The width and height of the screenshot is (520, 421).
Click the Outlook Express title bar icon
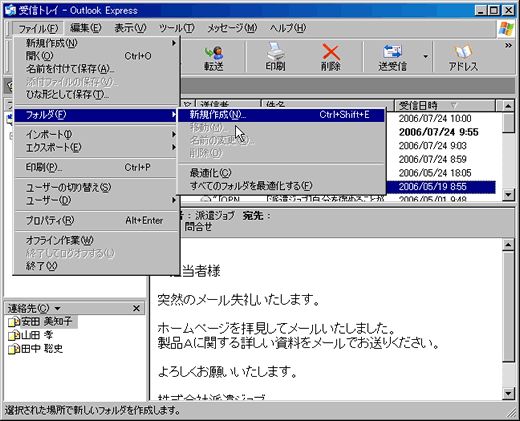point(10,10)
